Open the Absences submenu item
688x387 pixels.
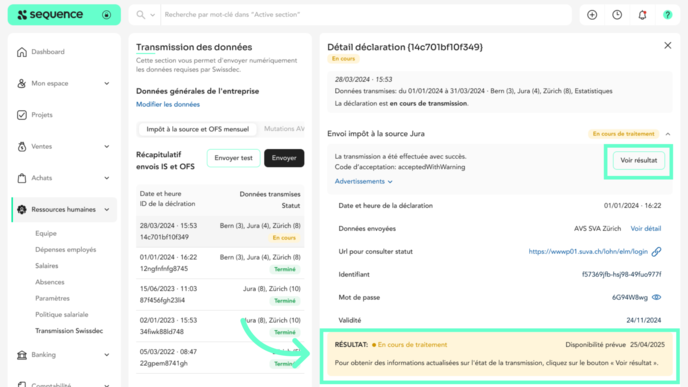pos(50,282)
